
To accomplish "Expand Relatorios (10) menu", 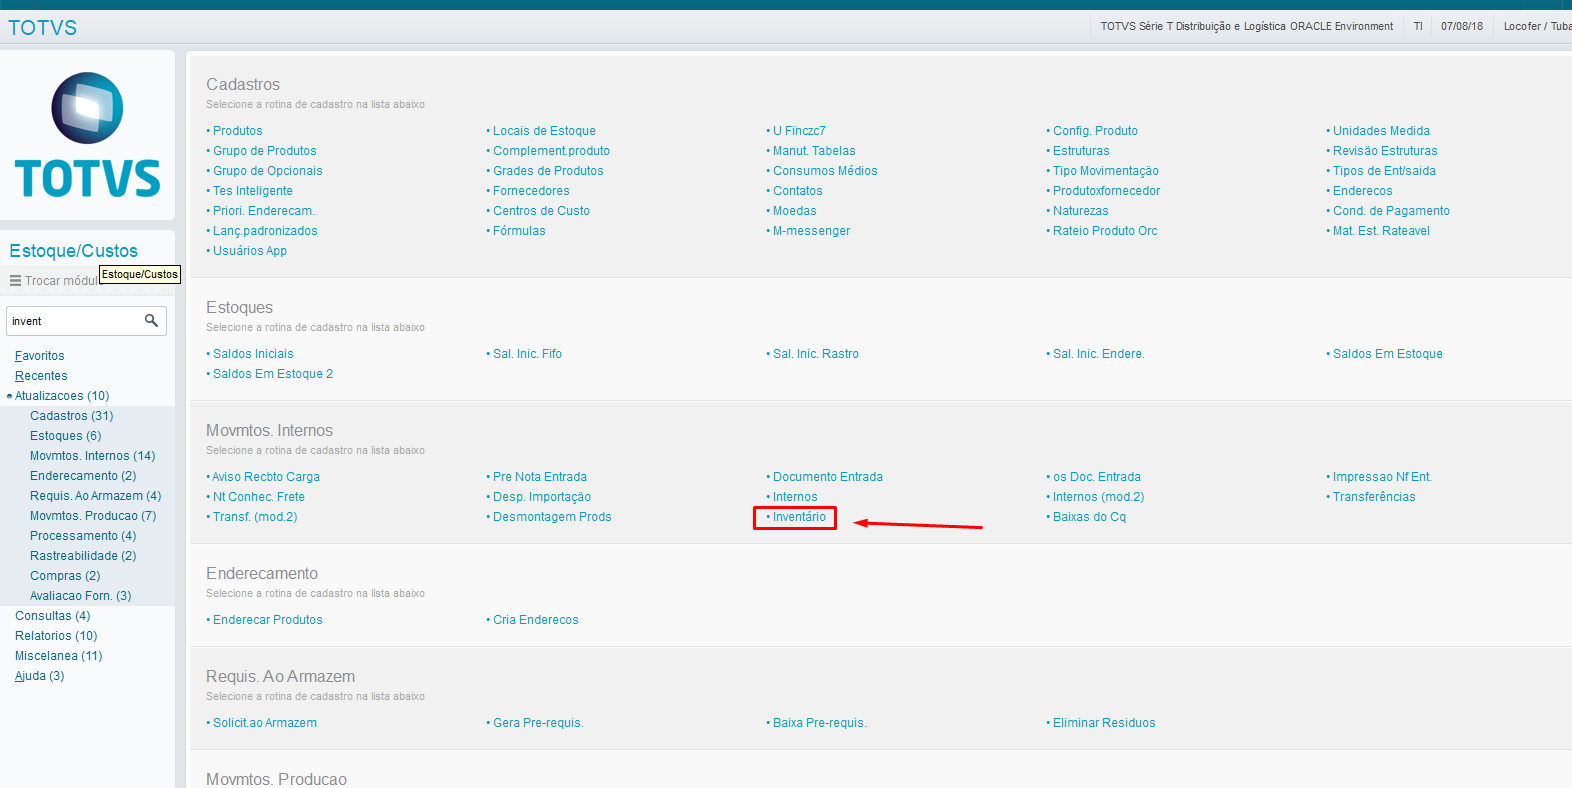I will pos(56,636).
